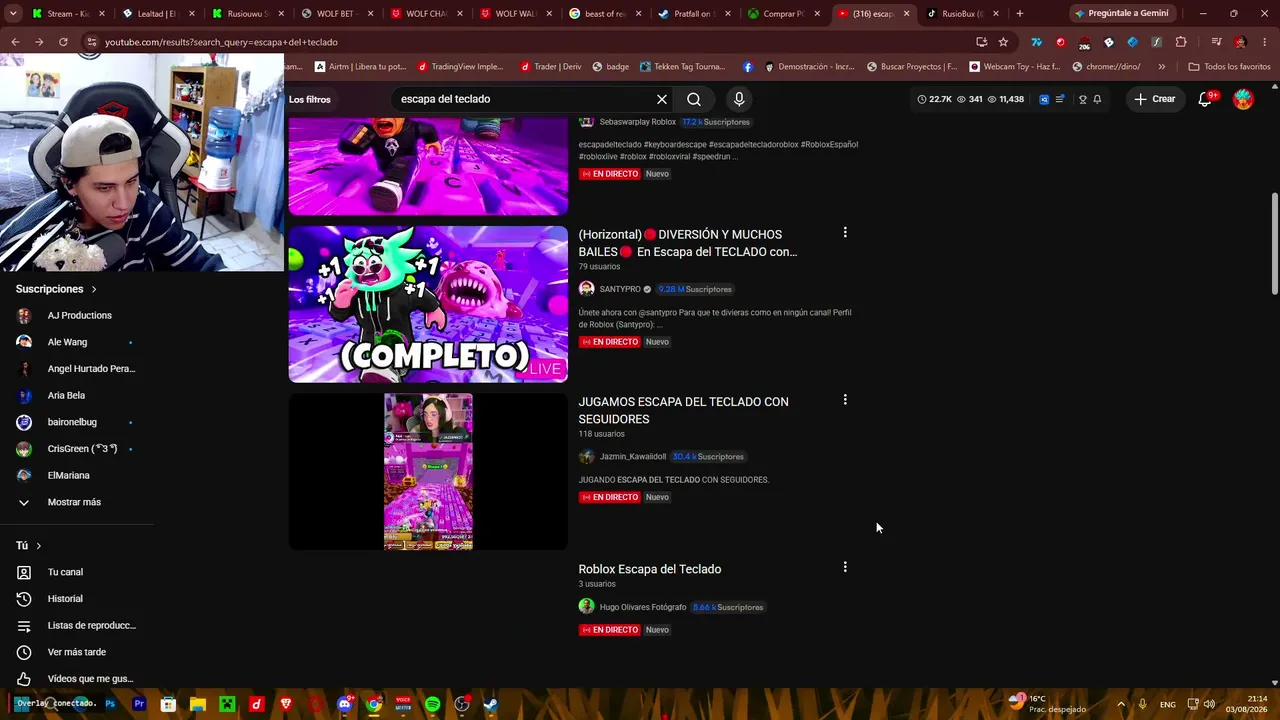Screen dimensions: 1280x720
Task: Open options for Roblox Escapa del Teclado video
Action: coord(845,567)
